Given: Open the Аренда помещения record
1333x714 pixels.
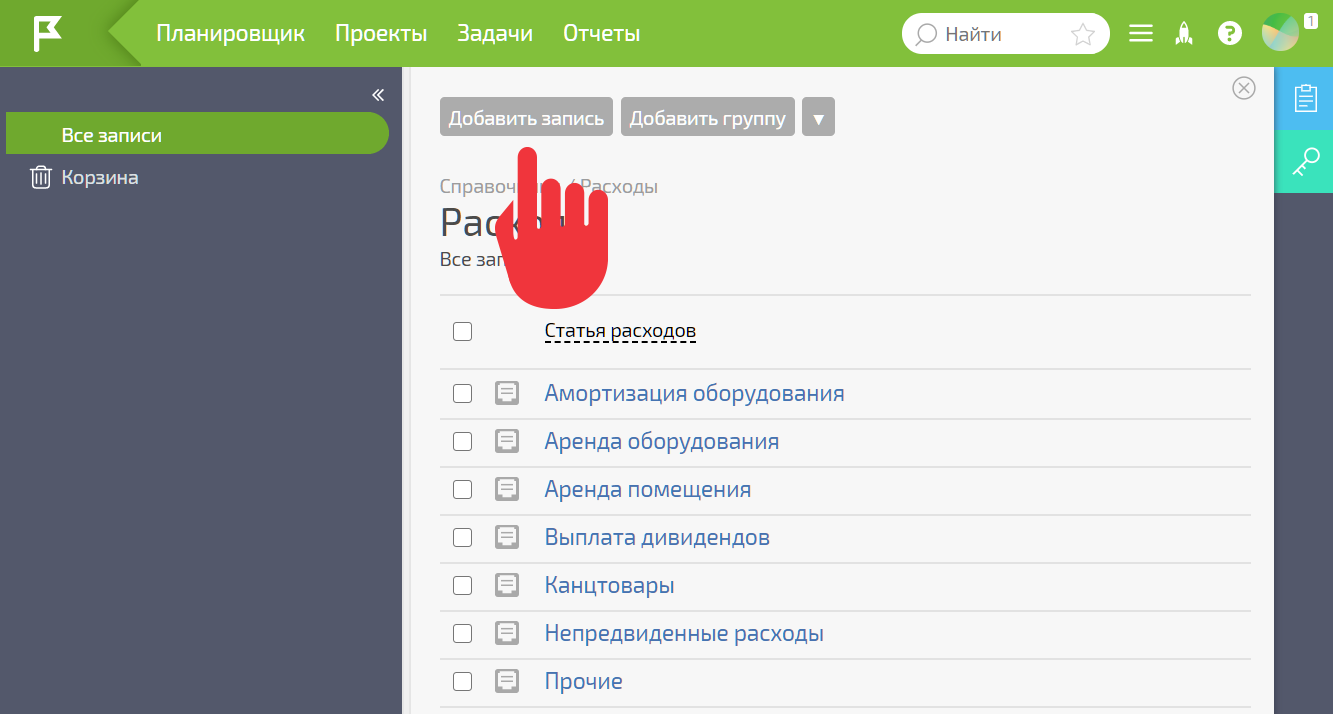Looking at the screenshot, I should point(648,489).
